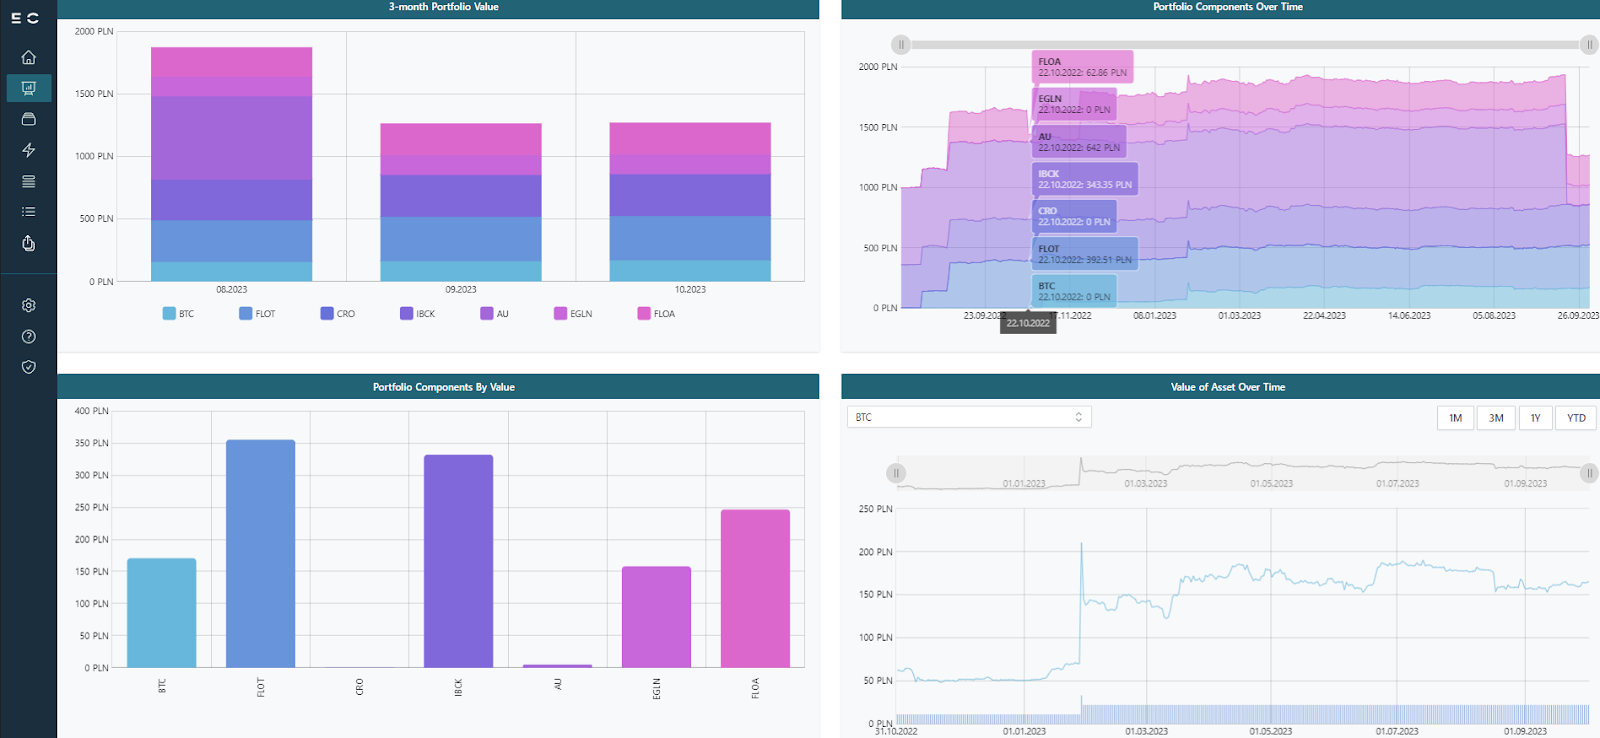Click left handle of portfolio components range slider
Screen dimensions: 1600x738
click(901, 45)
